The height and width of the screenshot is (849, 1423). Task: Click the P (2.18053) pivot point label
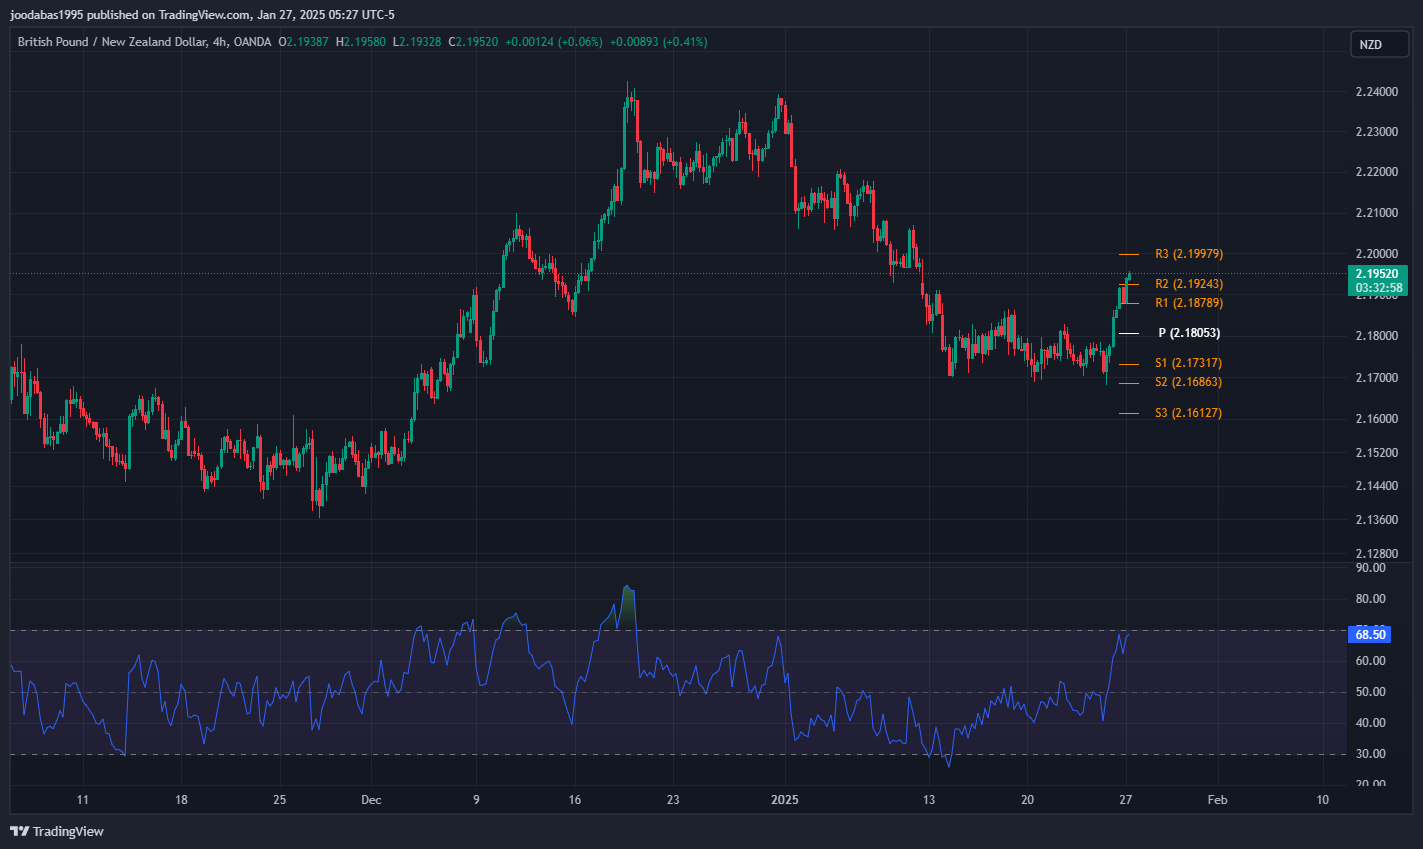pos(1189,333)
